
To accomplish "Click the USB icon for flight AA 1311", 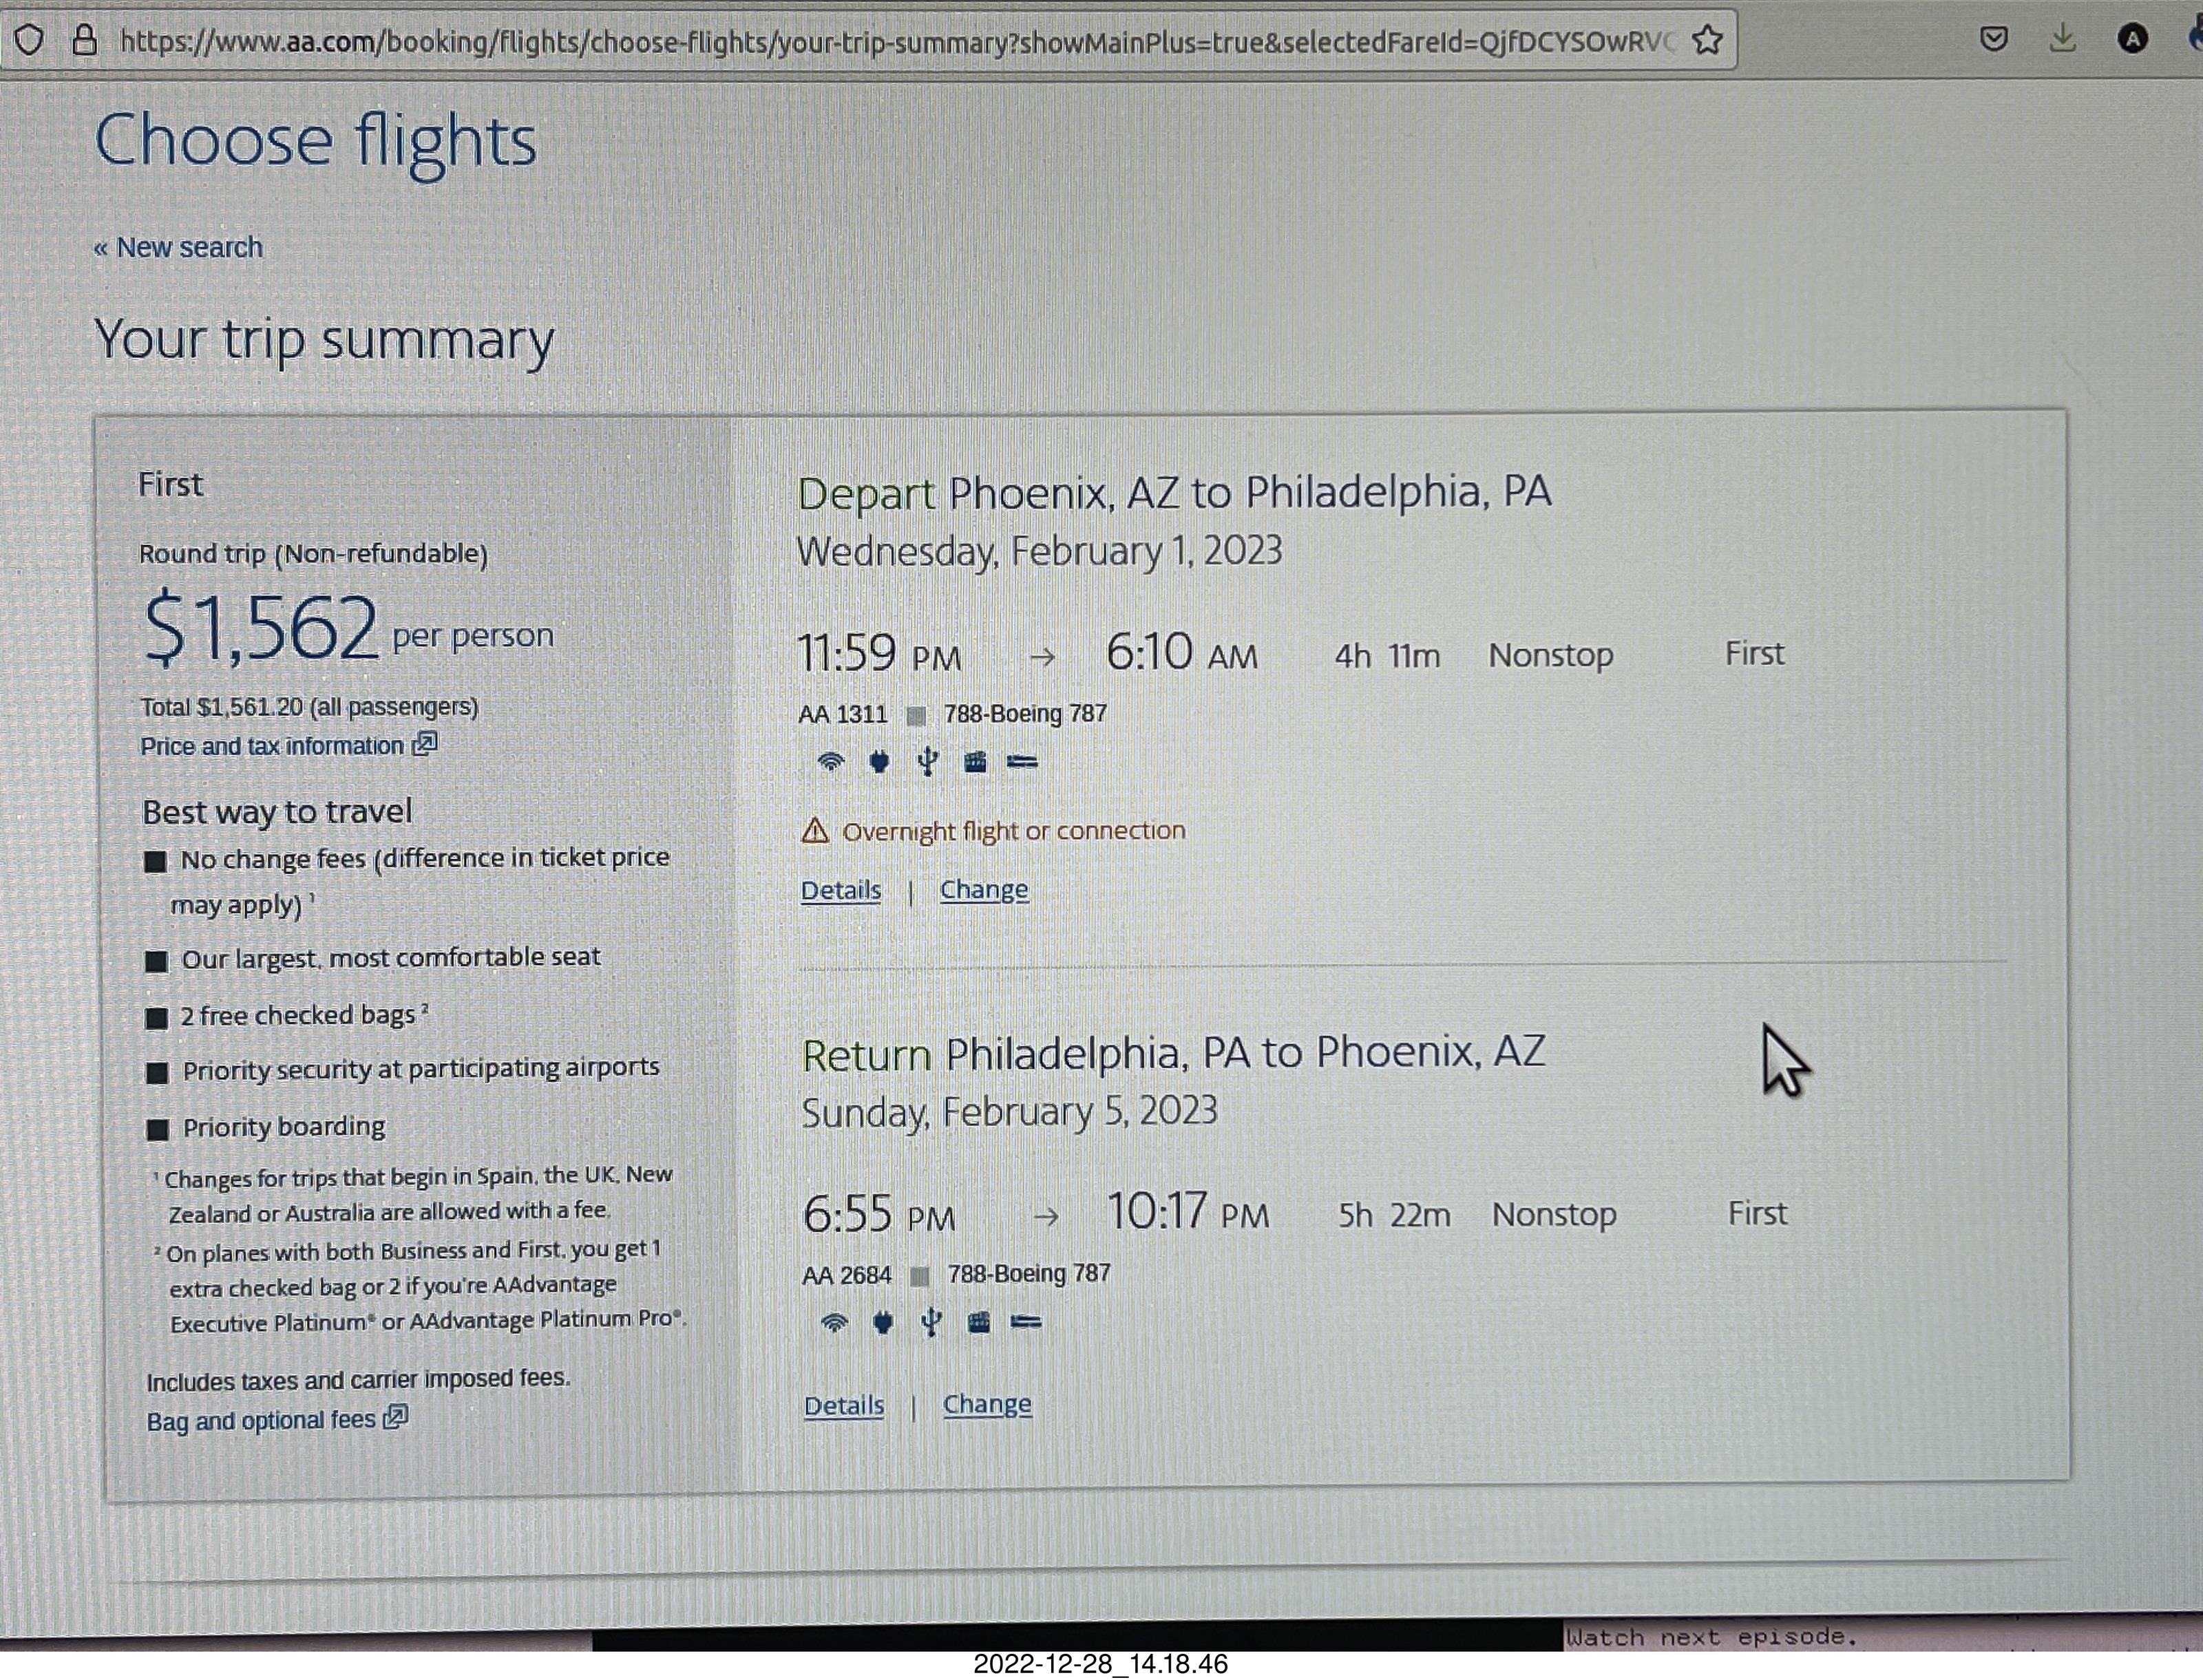I will [x=927, y=763].
